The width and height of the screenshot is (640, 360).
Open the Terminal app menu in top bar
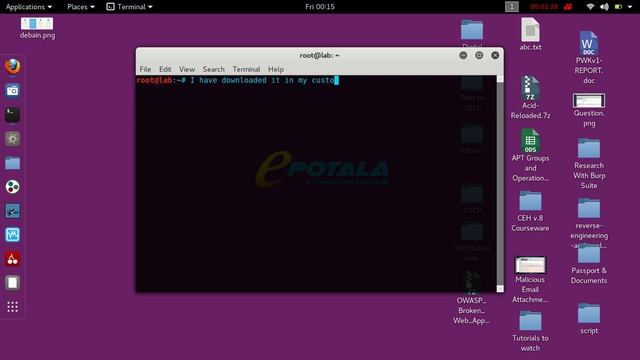129,7
